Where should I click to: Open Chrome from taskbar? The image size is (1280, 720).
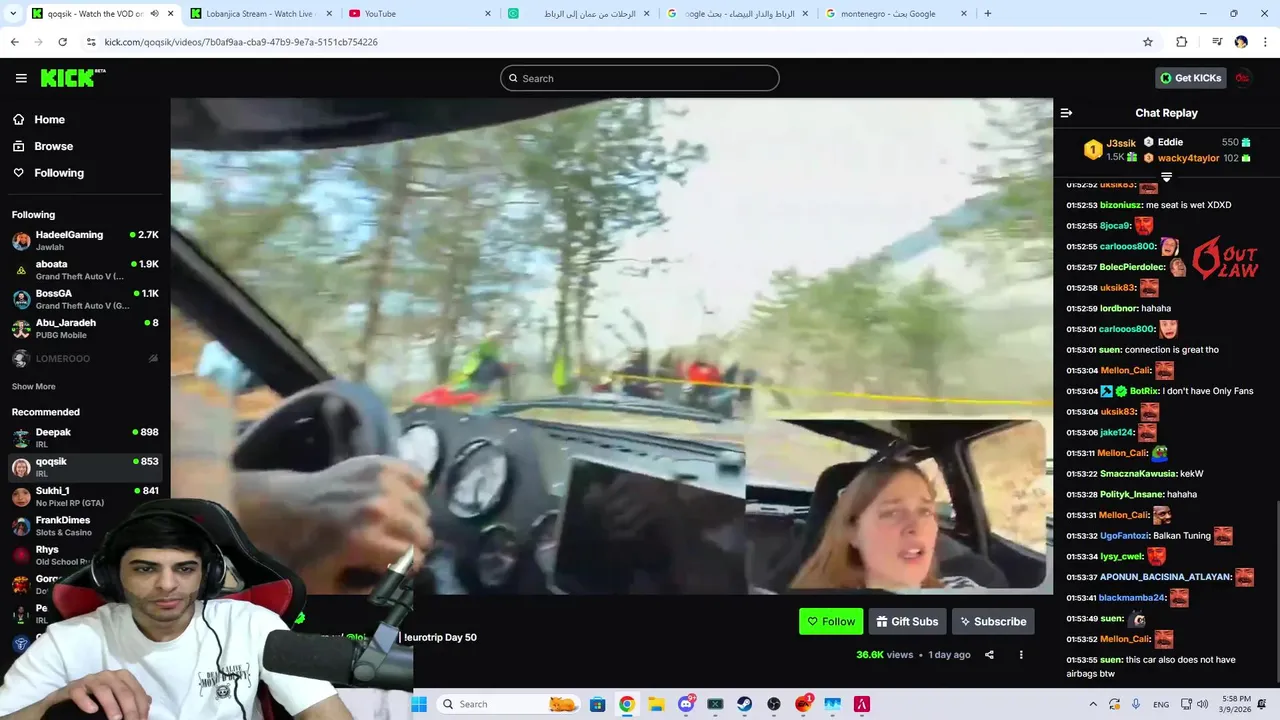[626, 704]
